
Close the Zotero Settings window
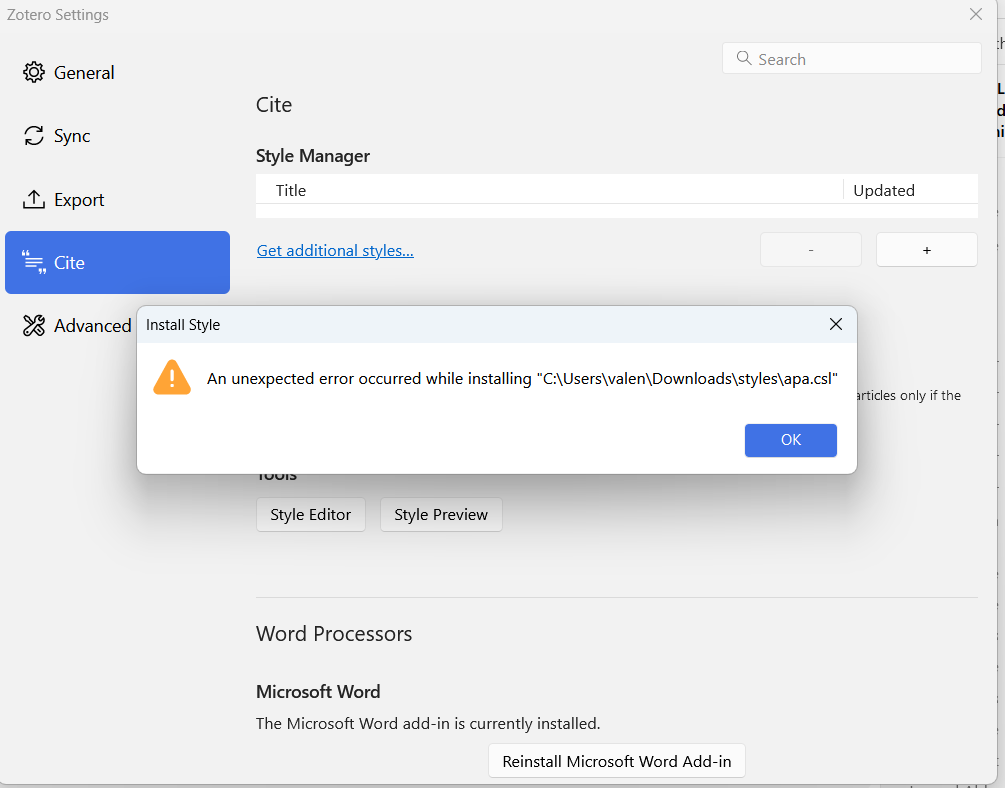pyautogui.click(x=976, y=14)
